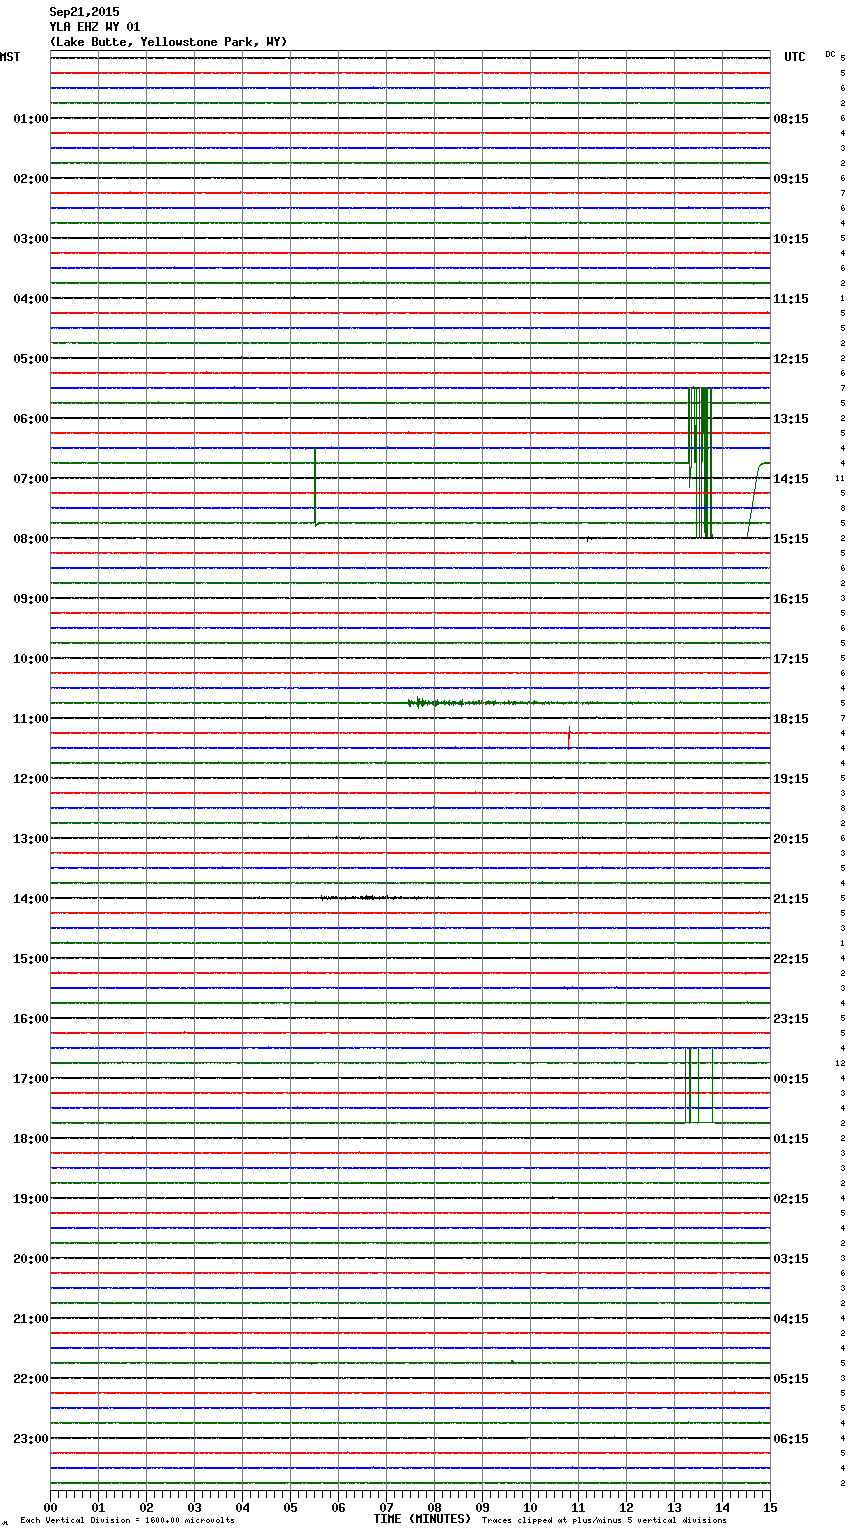Select the 02:00 MST time label
Screen dimensions: 850x1534
click(x=31, y=179)
